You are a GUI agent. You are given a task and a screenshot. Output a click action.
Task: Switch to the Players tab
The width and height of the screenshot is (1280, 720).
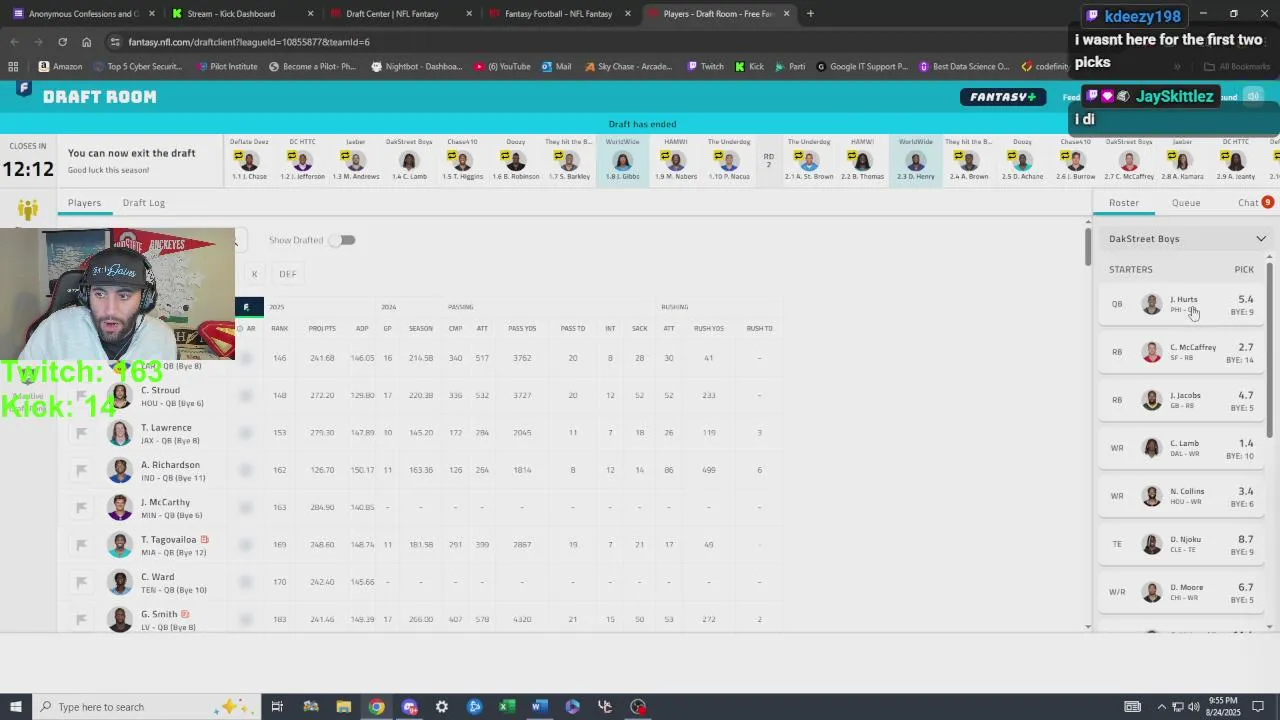84,203
